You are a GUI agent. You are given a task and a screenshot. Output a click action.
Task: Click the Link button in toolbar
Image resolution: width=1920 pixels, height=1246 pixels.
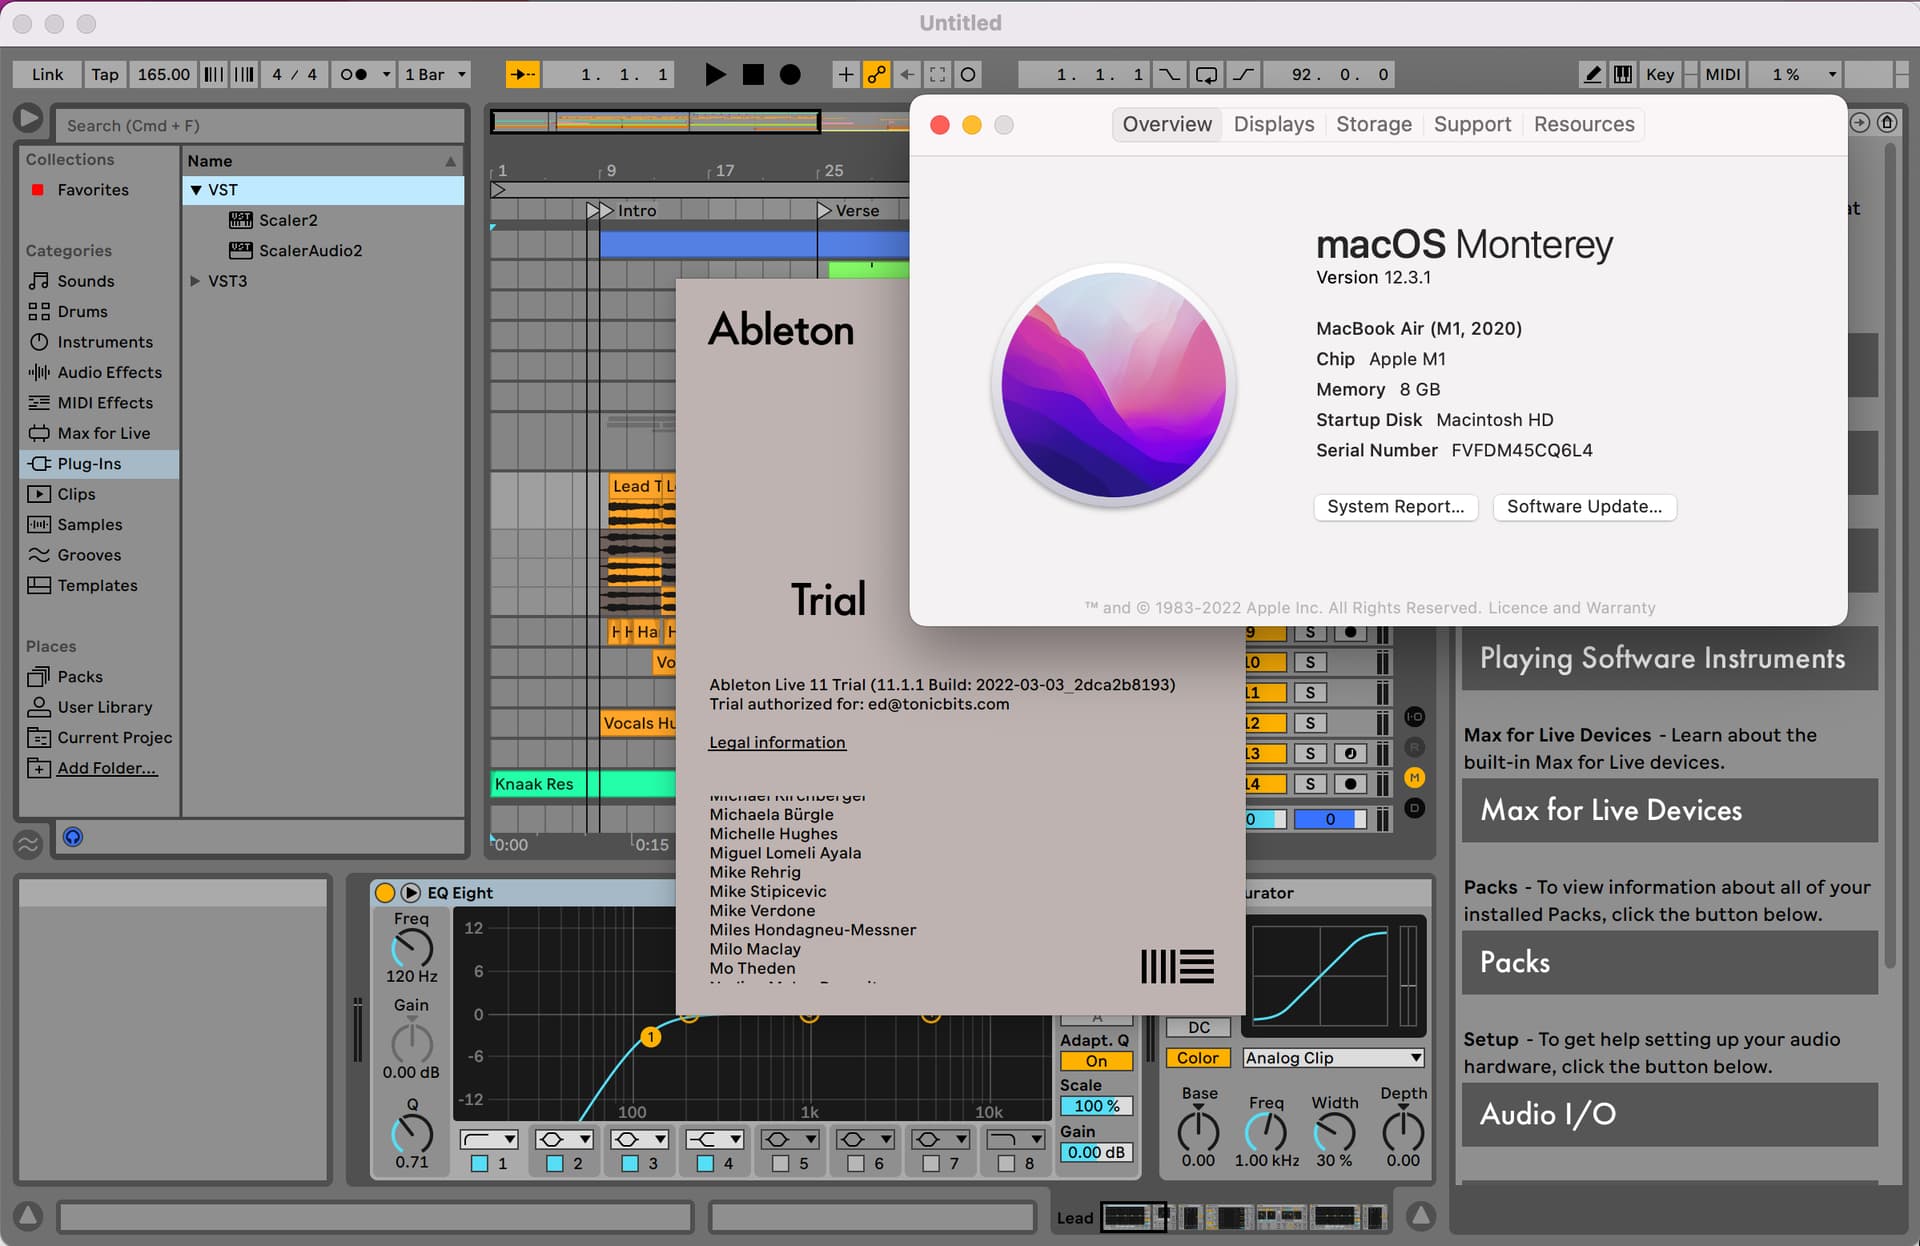click(47, 74)
